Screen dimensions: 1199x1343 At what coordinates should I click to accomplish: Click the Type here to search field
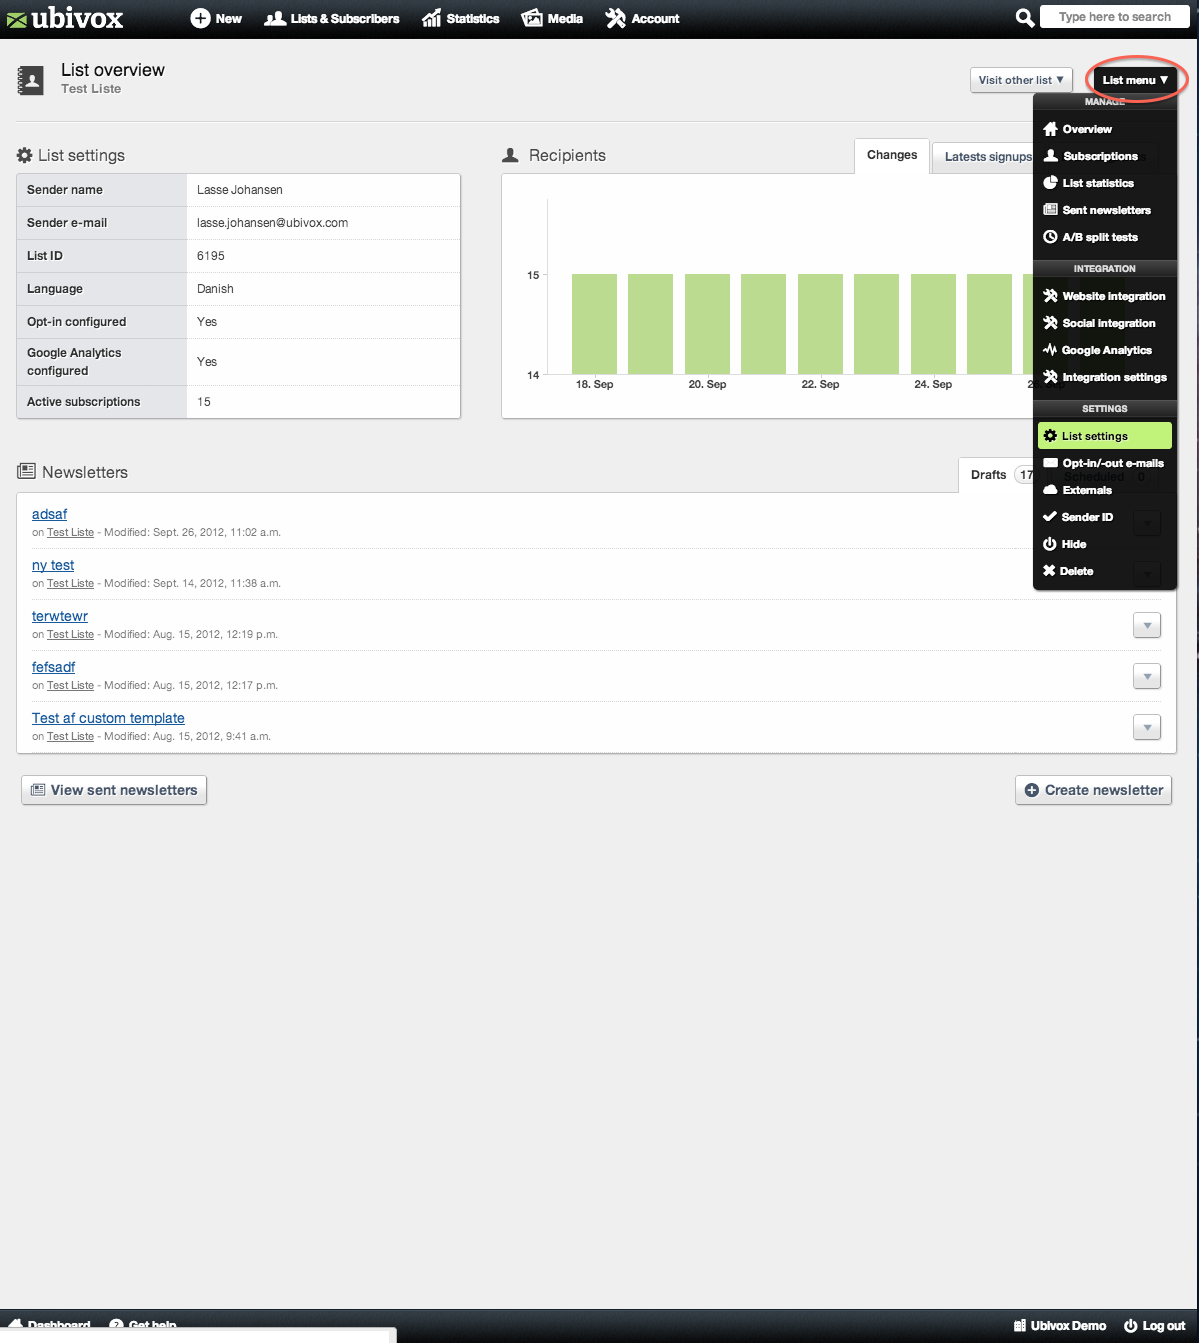1115,17
